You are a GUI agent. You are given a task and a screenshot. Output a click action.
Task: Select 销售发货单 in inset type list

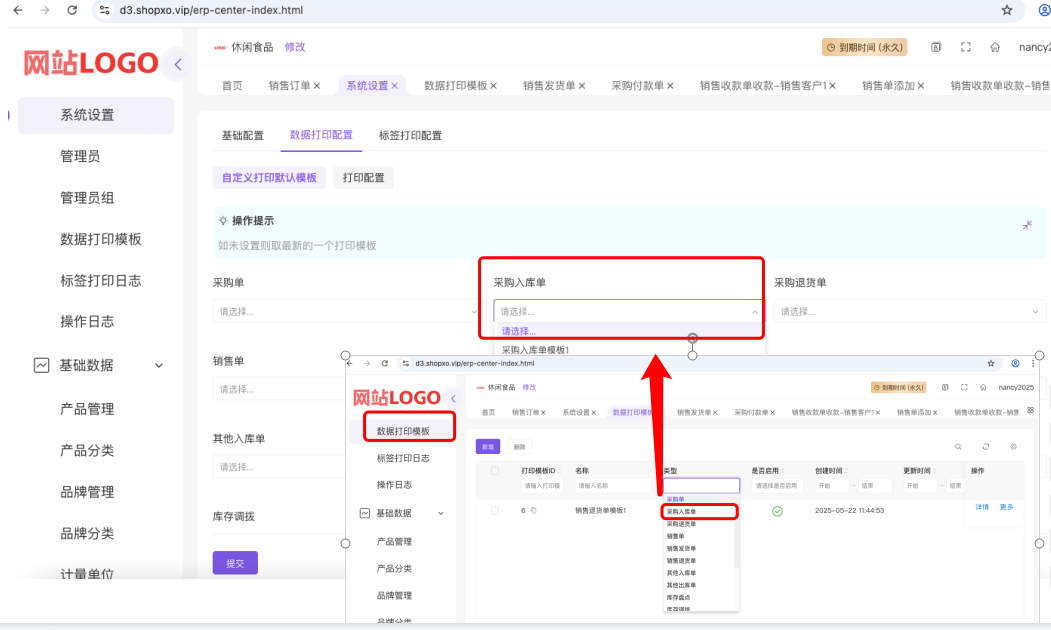pyautogui.click(x=681, y=548)
